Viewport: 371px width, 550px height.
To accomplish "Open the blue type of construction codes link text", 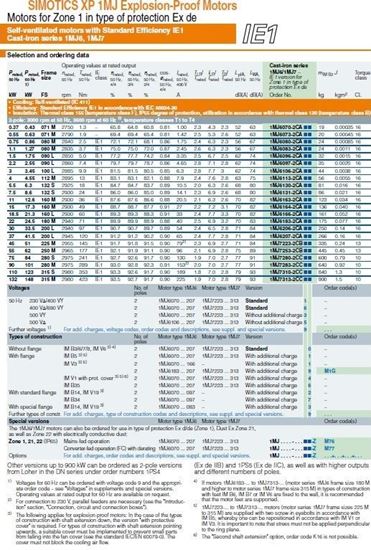I will 173,414.
